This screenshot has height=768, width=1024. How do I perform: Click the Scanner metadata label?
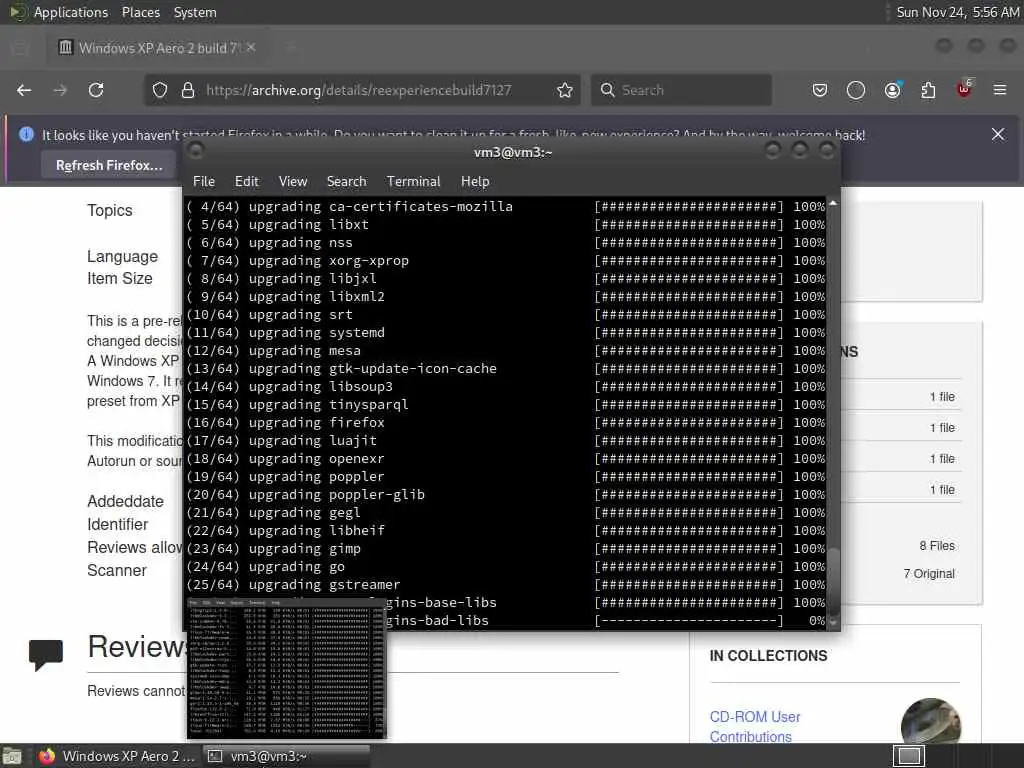117,570
